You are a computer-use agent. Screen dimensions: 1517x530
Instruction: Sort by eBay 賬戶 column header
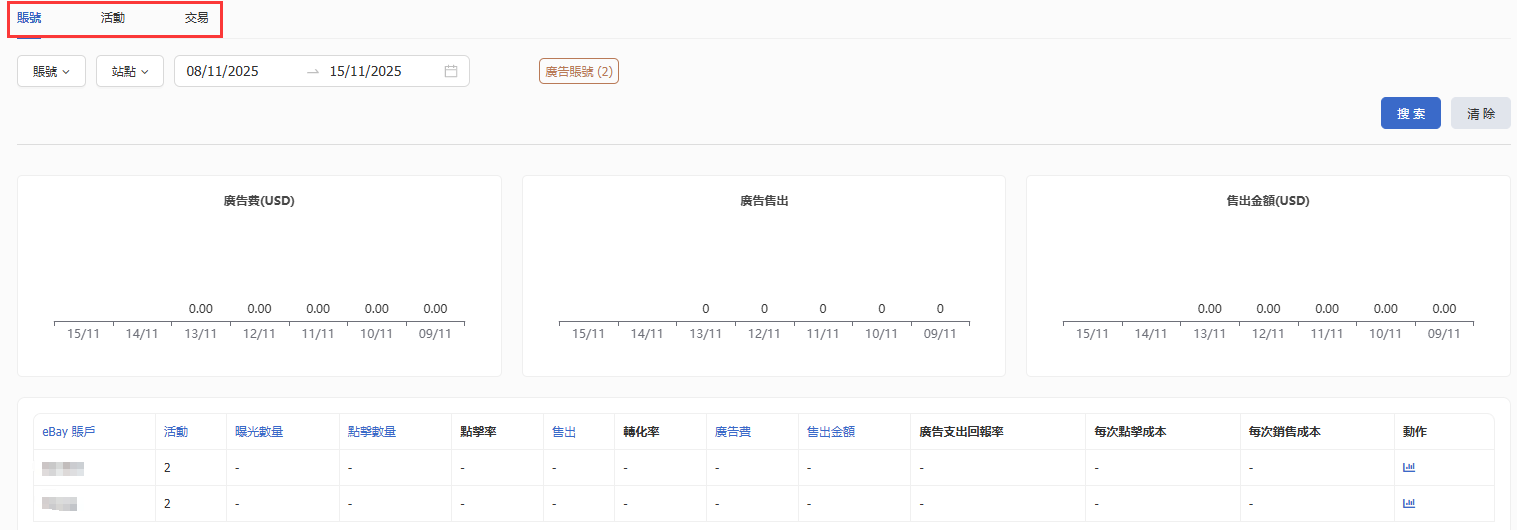69,432
